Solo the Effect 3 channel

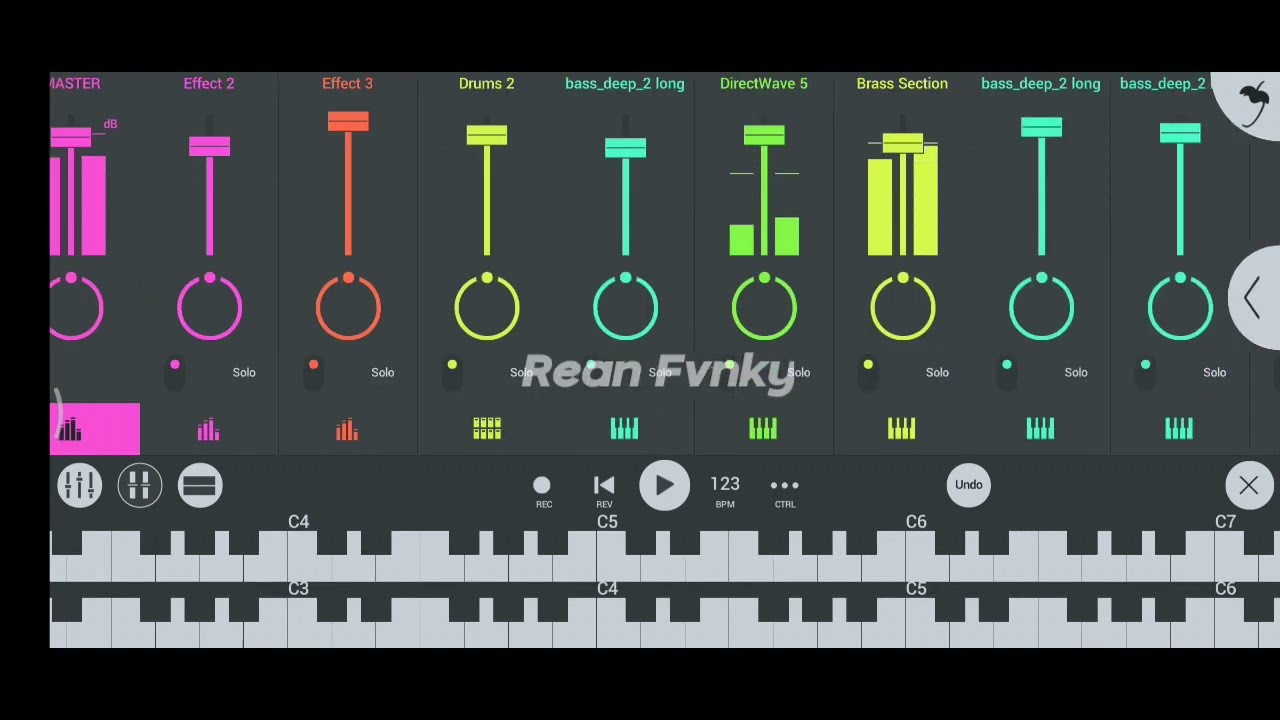pyautogui.click(x=383, y=372)
